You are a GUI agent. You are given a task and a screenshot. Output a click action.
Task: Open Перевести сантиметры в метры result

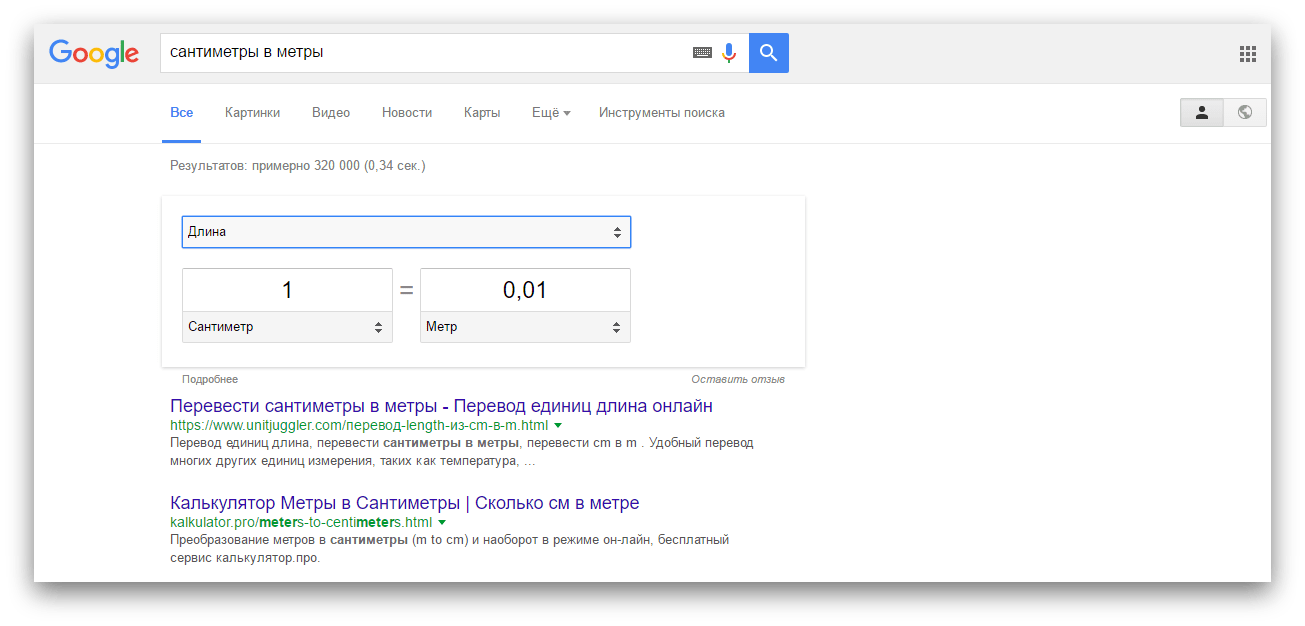(x=441, y=406)
